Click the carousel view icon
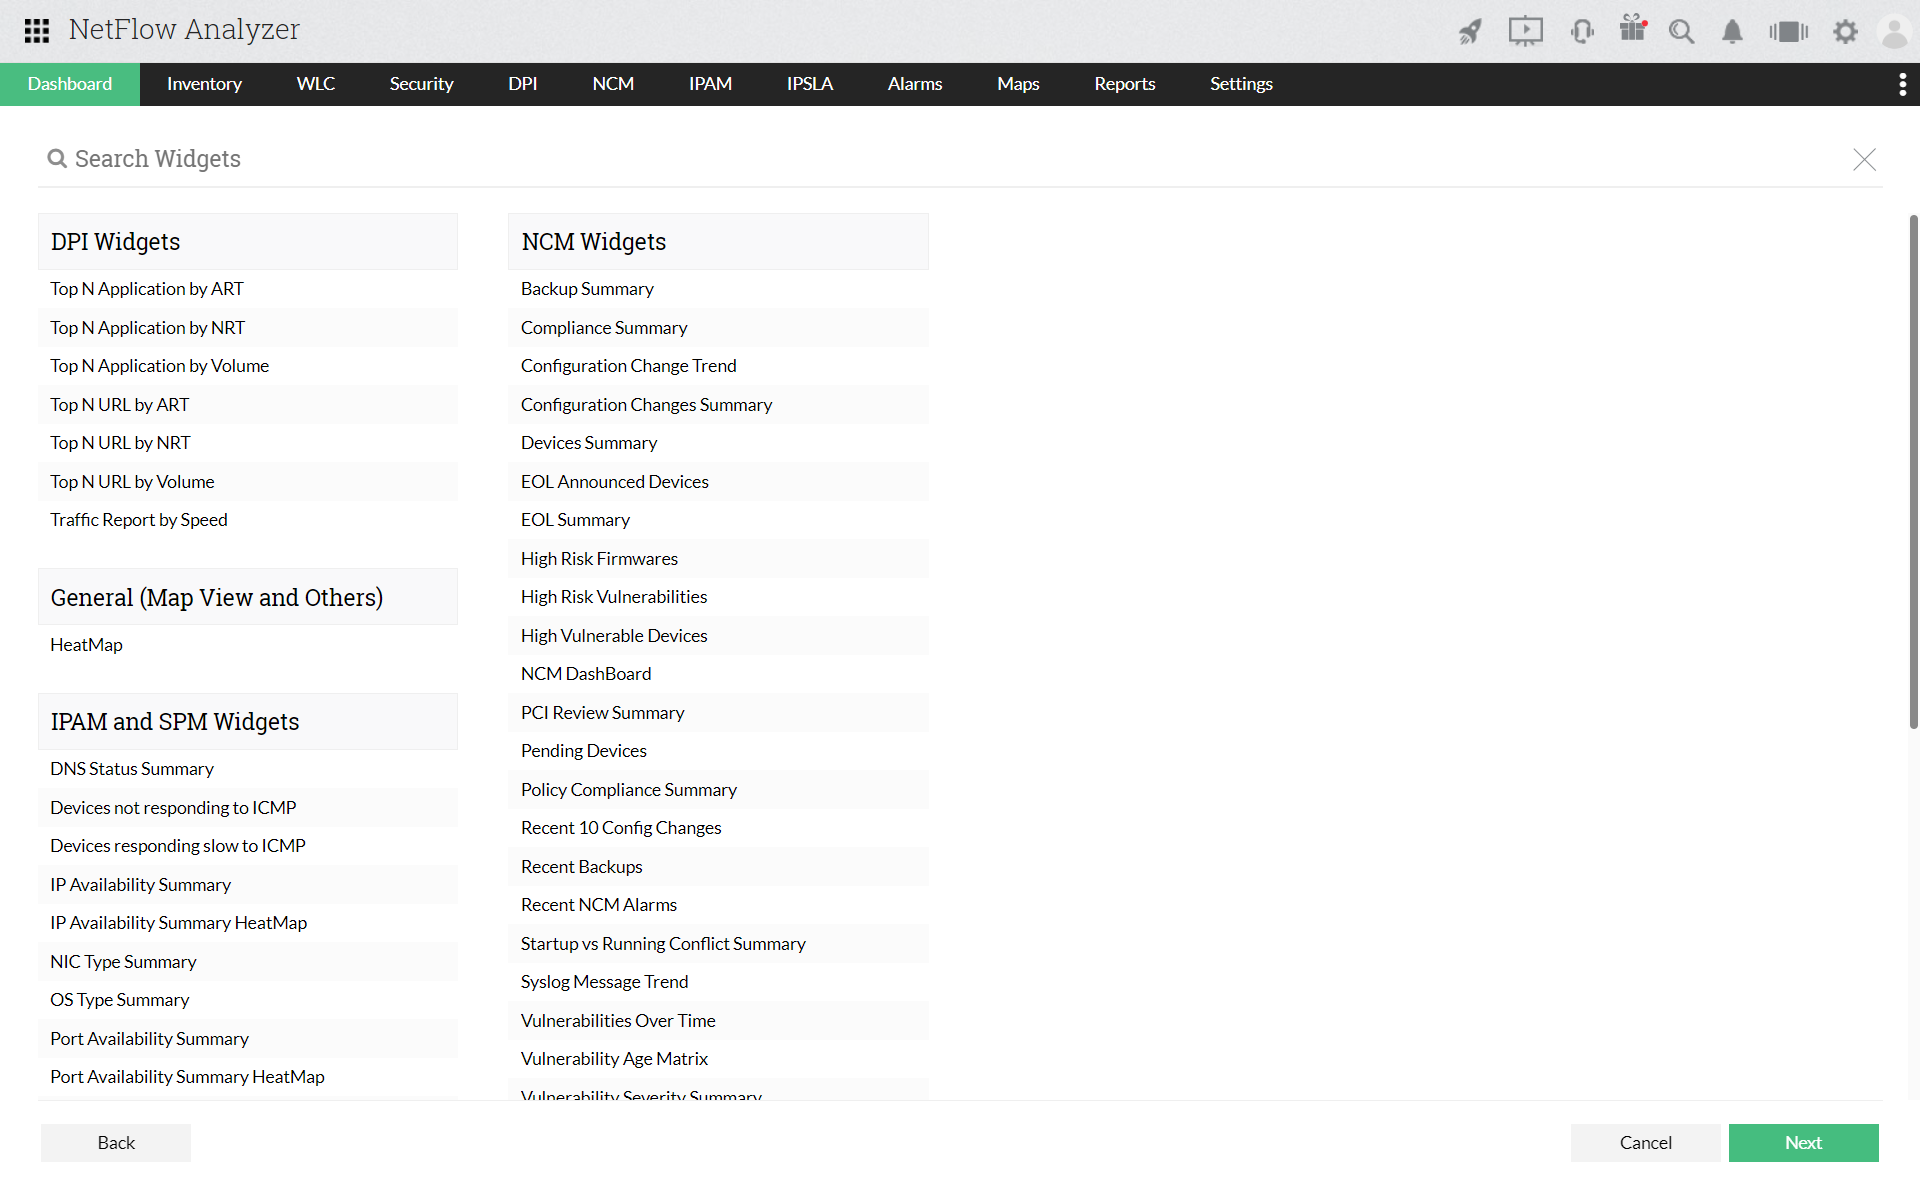1920x1200 pixels. click(1788, 32)
